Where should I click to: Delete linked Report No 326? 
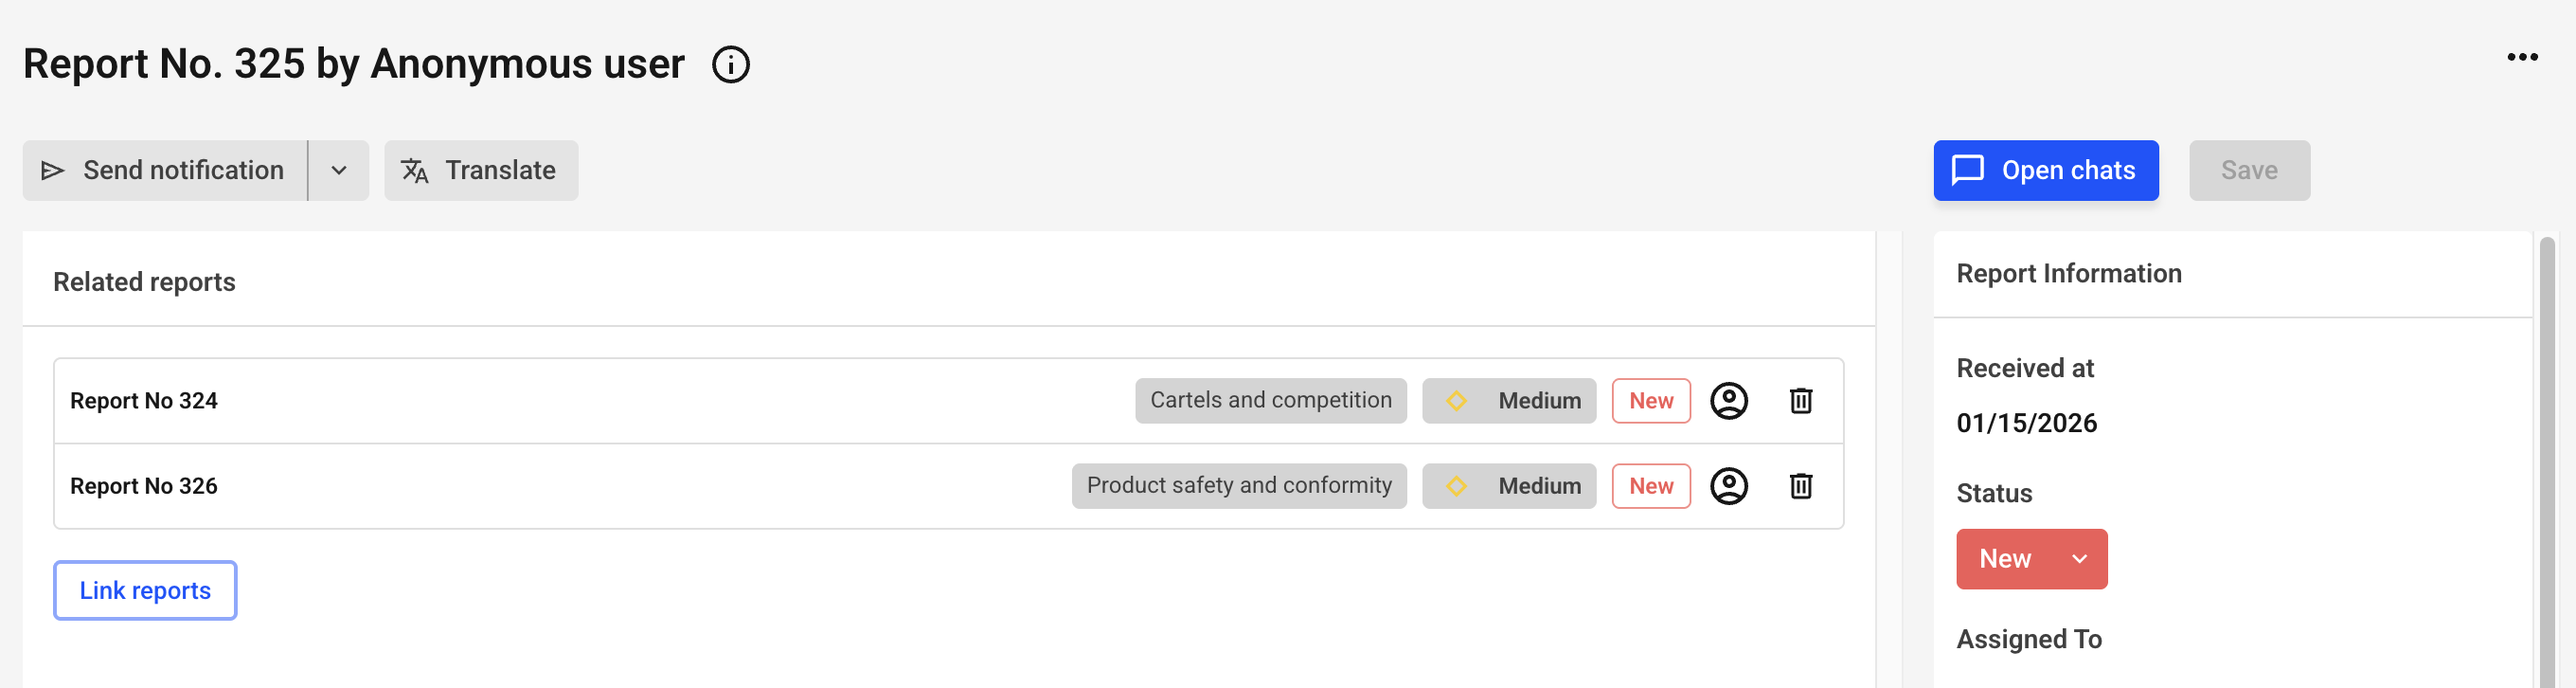(x=1800, y=486)
